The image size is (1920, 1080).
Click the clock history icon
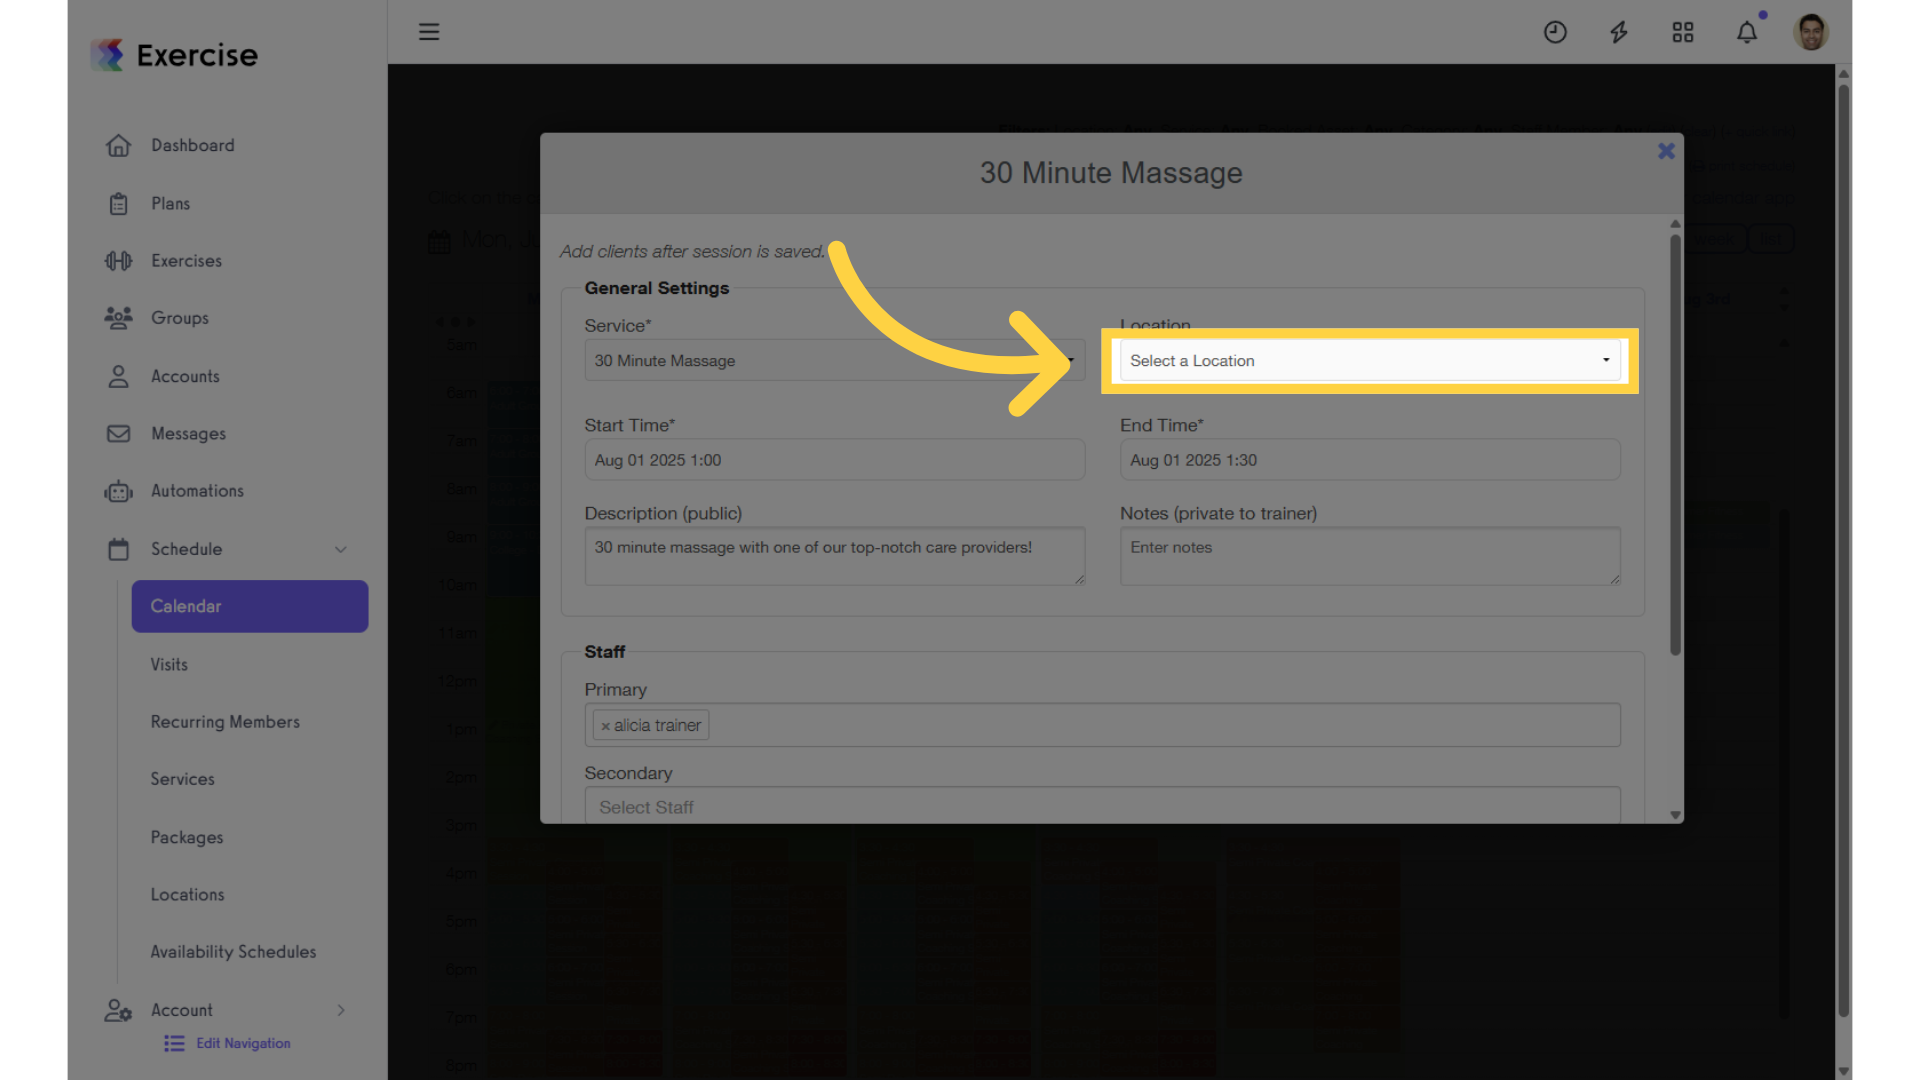tap(1555, 32)
